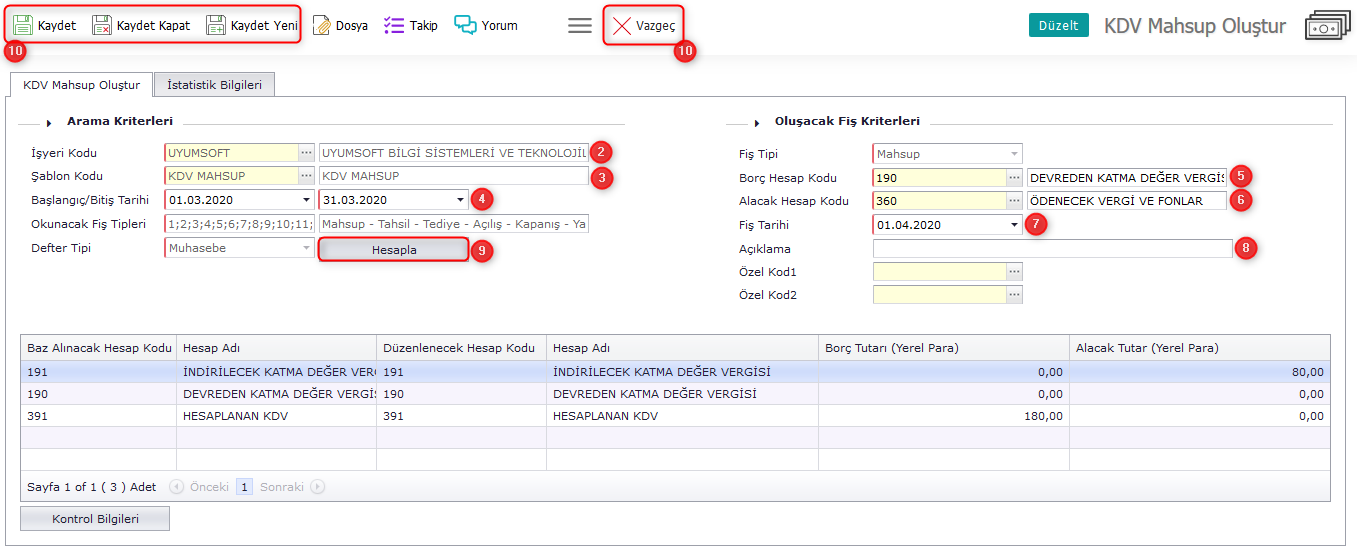Screen dimensions: 1357x557
Task: Click Kaydet Kapat save-and-close icon
Action: [x=102, y=25]
